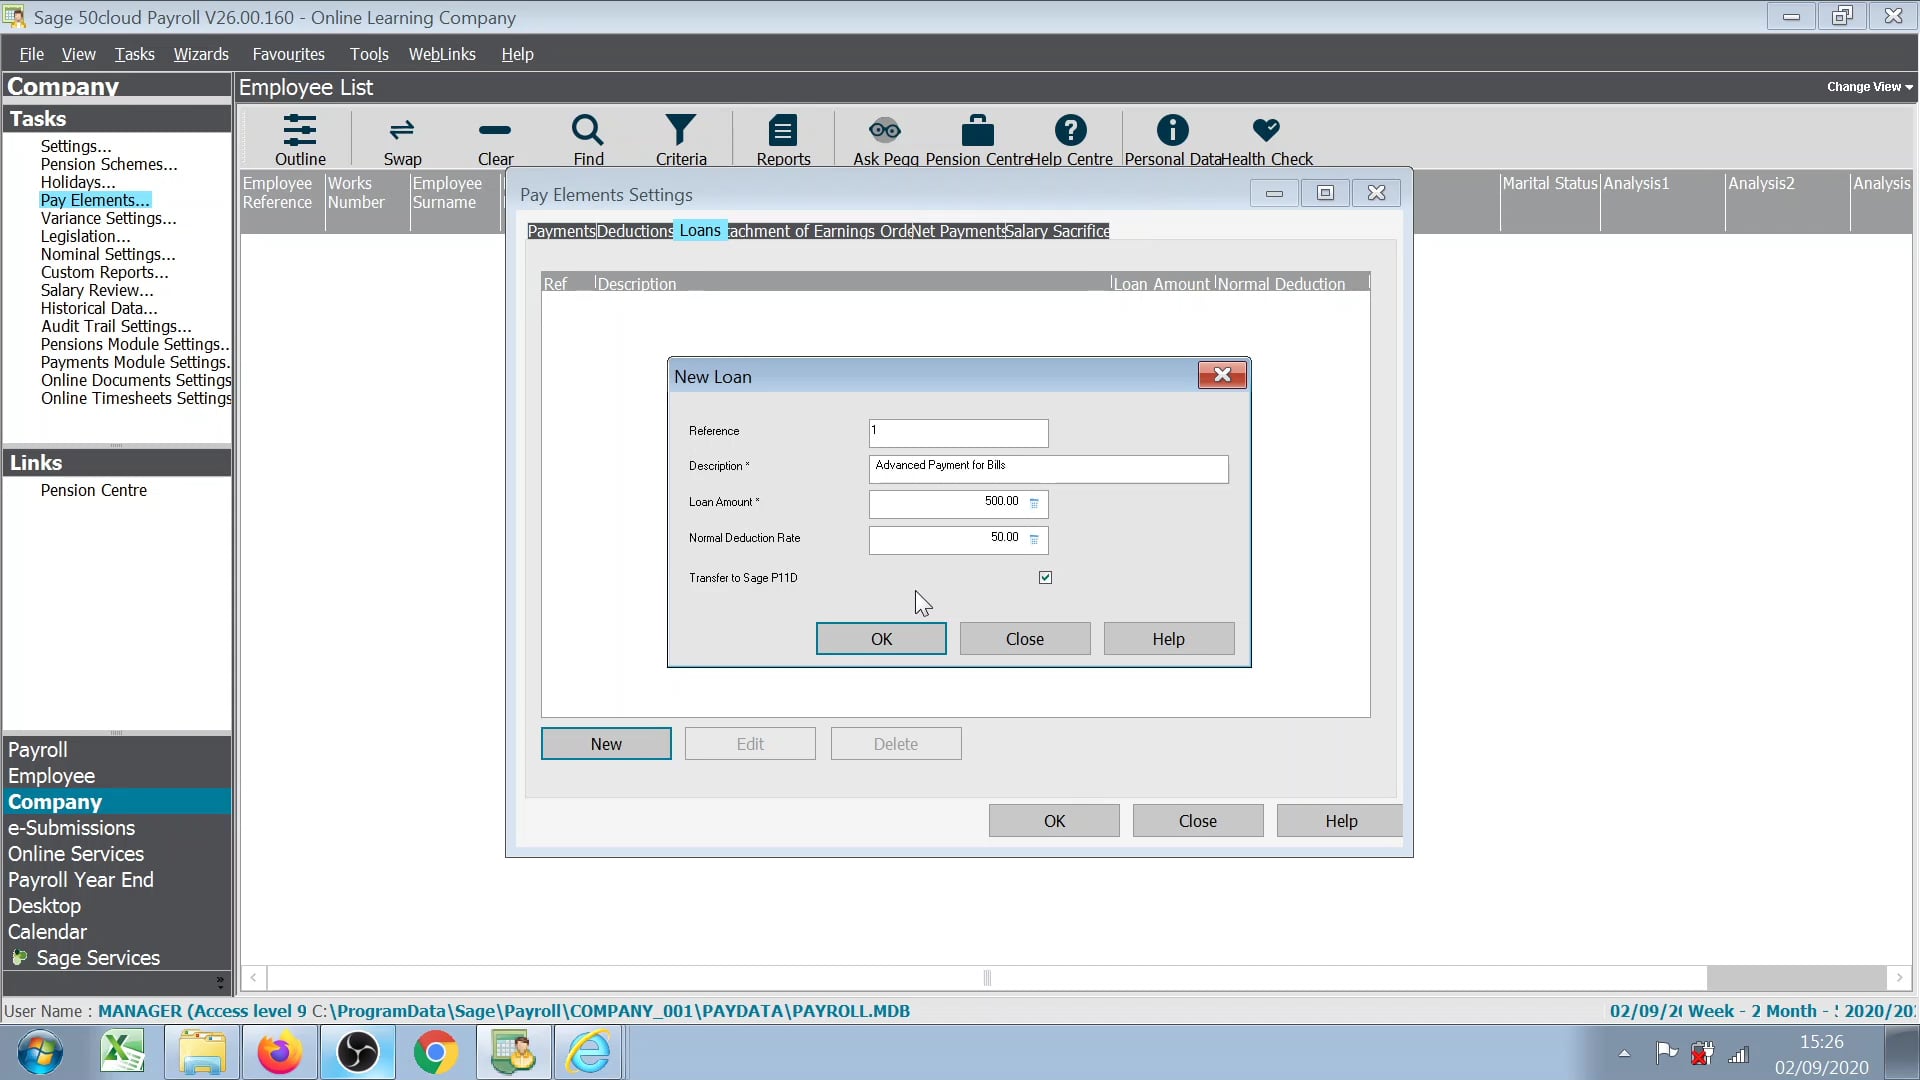Select e-Submissions in the navigation pane
The height and width of the screenshot is (1080, 1920).
click(x=71, y=828)
